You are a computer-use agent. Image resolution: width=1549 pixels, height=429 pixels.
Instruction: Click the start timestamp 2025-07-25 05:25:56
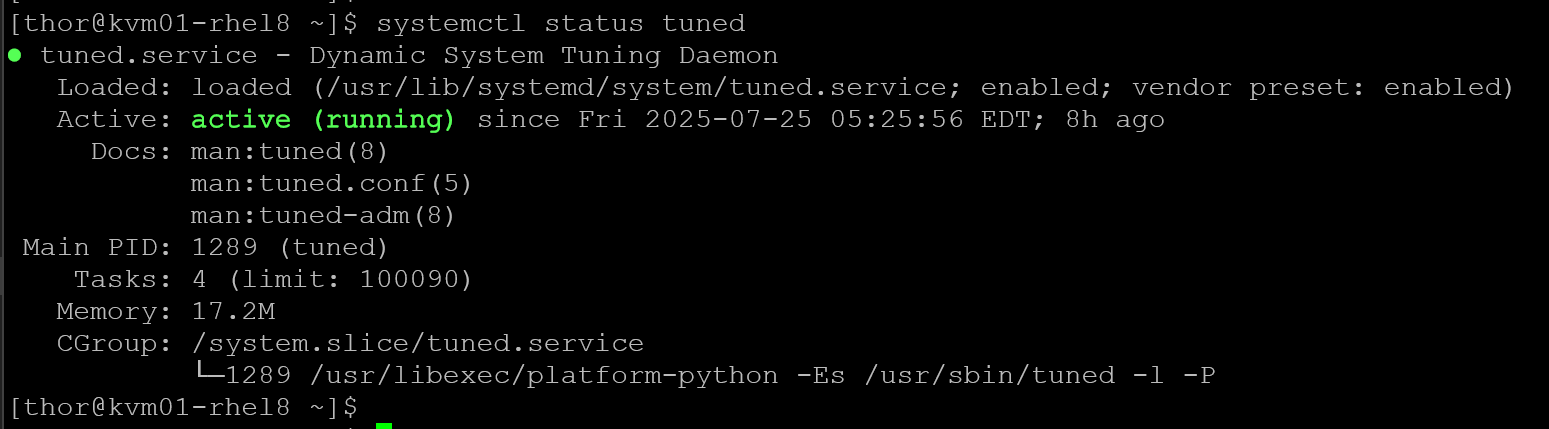(804, 120)
